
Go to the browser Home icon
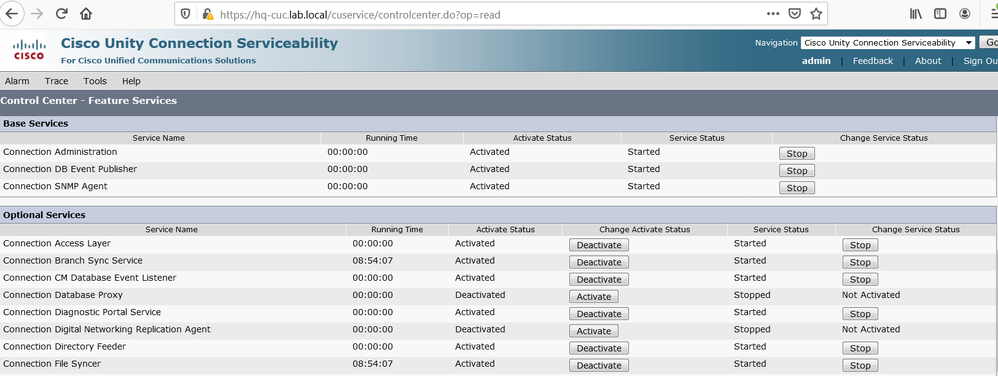[86, 13]
